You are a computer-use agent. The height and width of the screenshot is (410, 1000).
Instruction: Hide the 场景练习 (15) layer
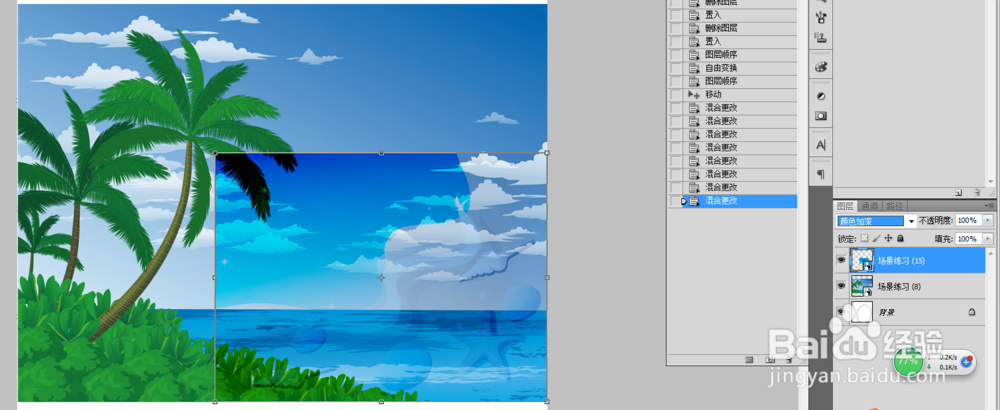pyautogui.click(x=841, y=260)
